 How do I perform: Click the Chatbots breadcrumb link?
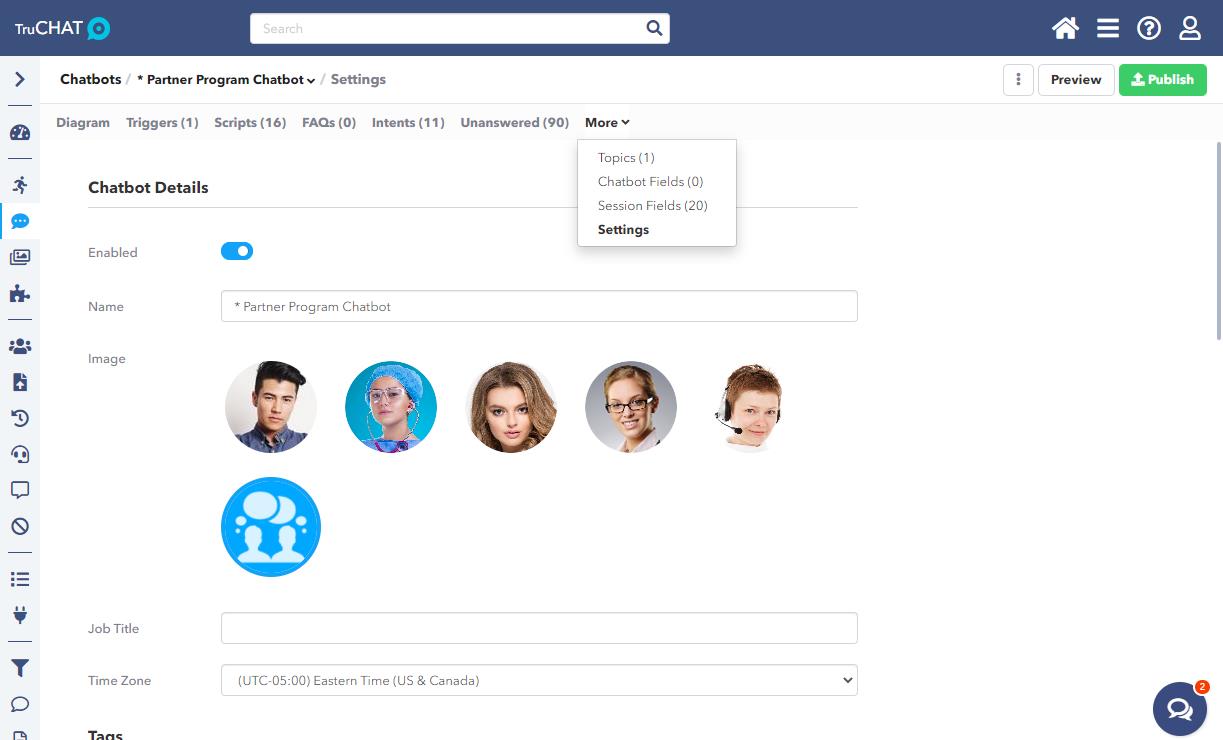click(90, 79)
